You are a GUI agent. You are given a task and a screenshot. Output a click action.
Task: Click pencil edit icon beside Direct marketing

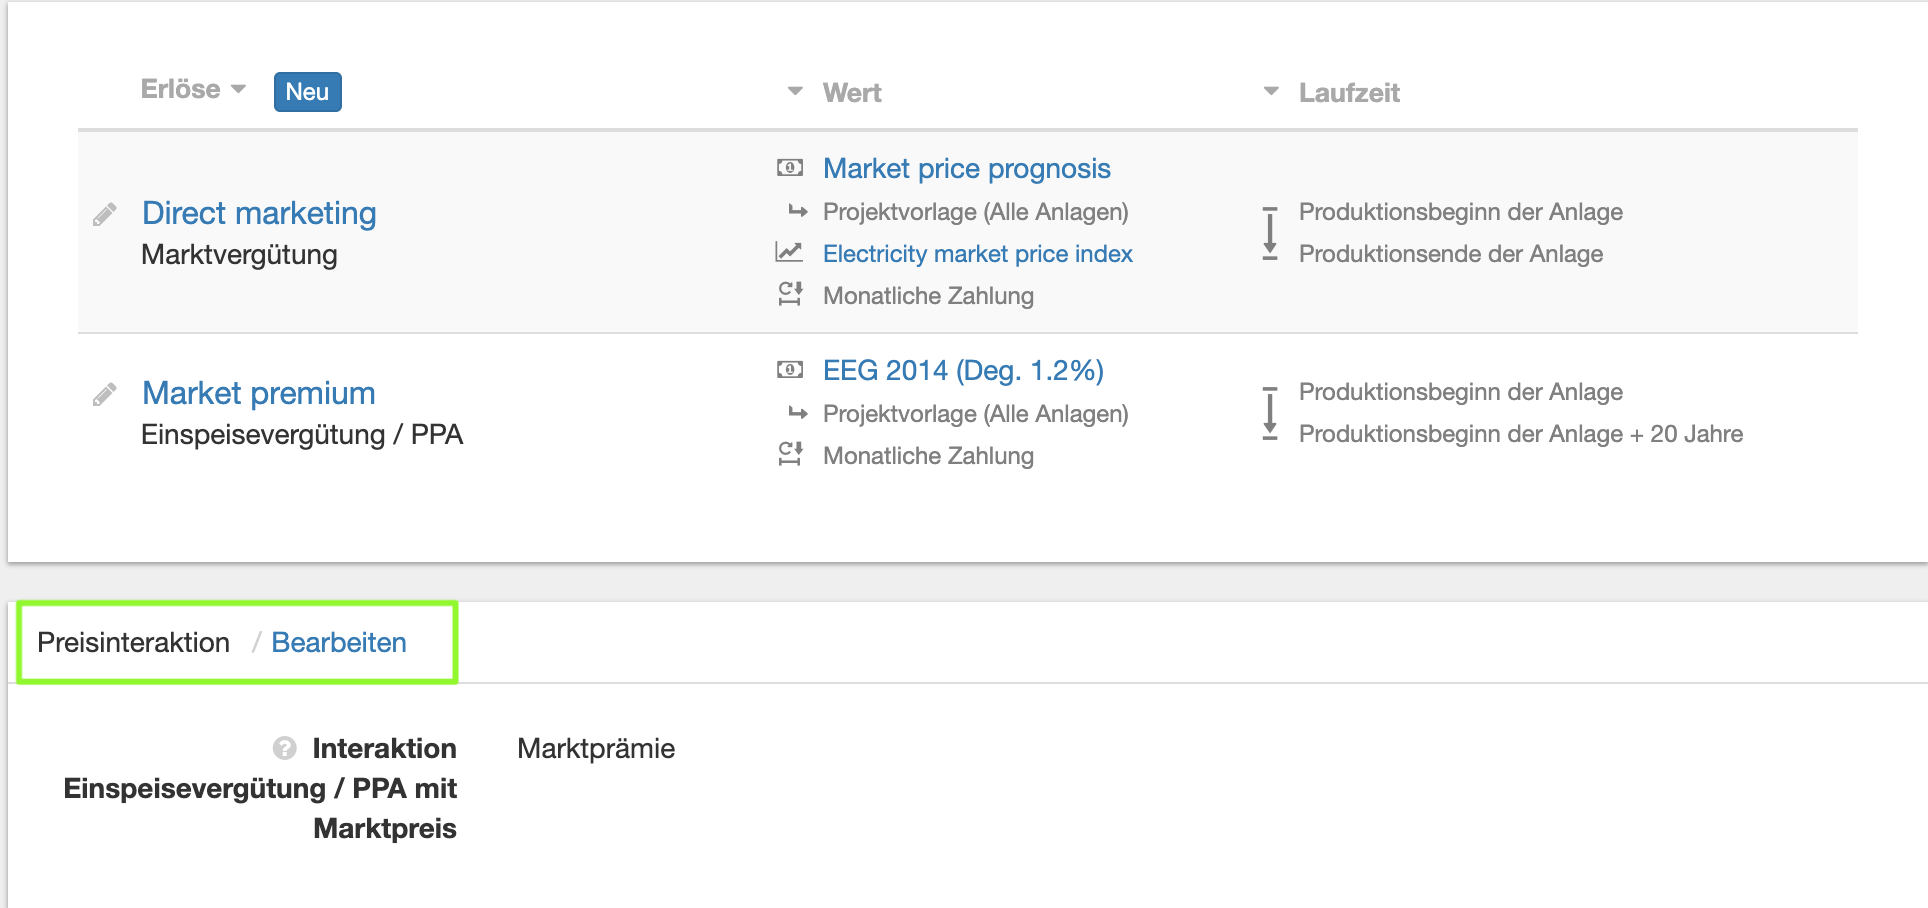click(105, 215)
